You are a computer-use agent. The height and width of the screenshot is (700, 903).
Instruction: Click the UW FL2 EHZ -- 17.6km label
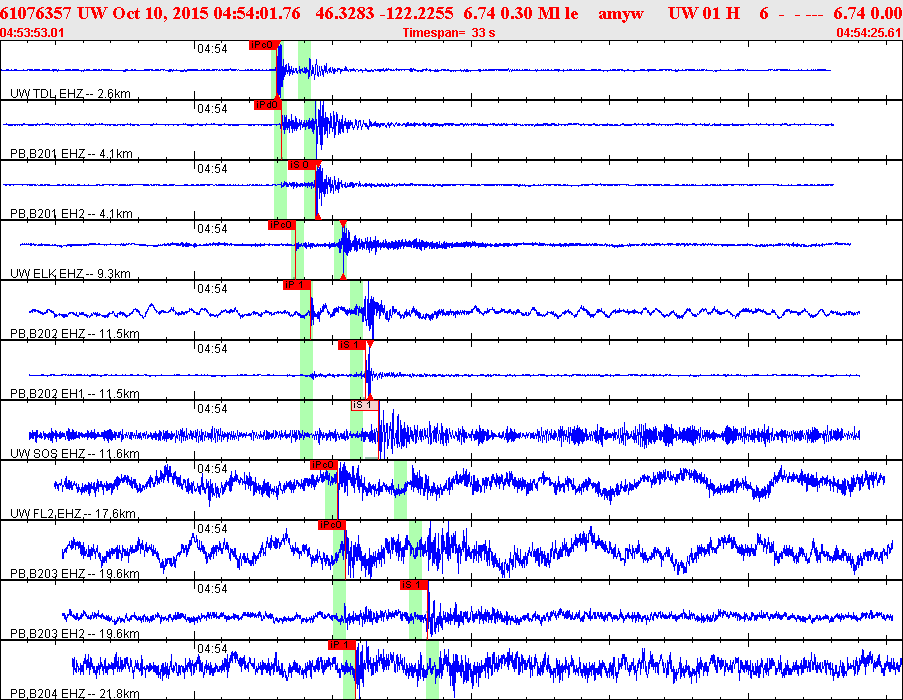pyautogui.click(x=73, y=513)
